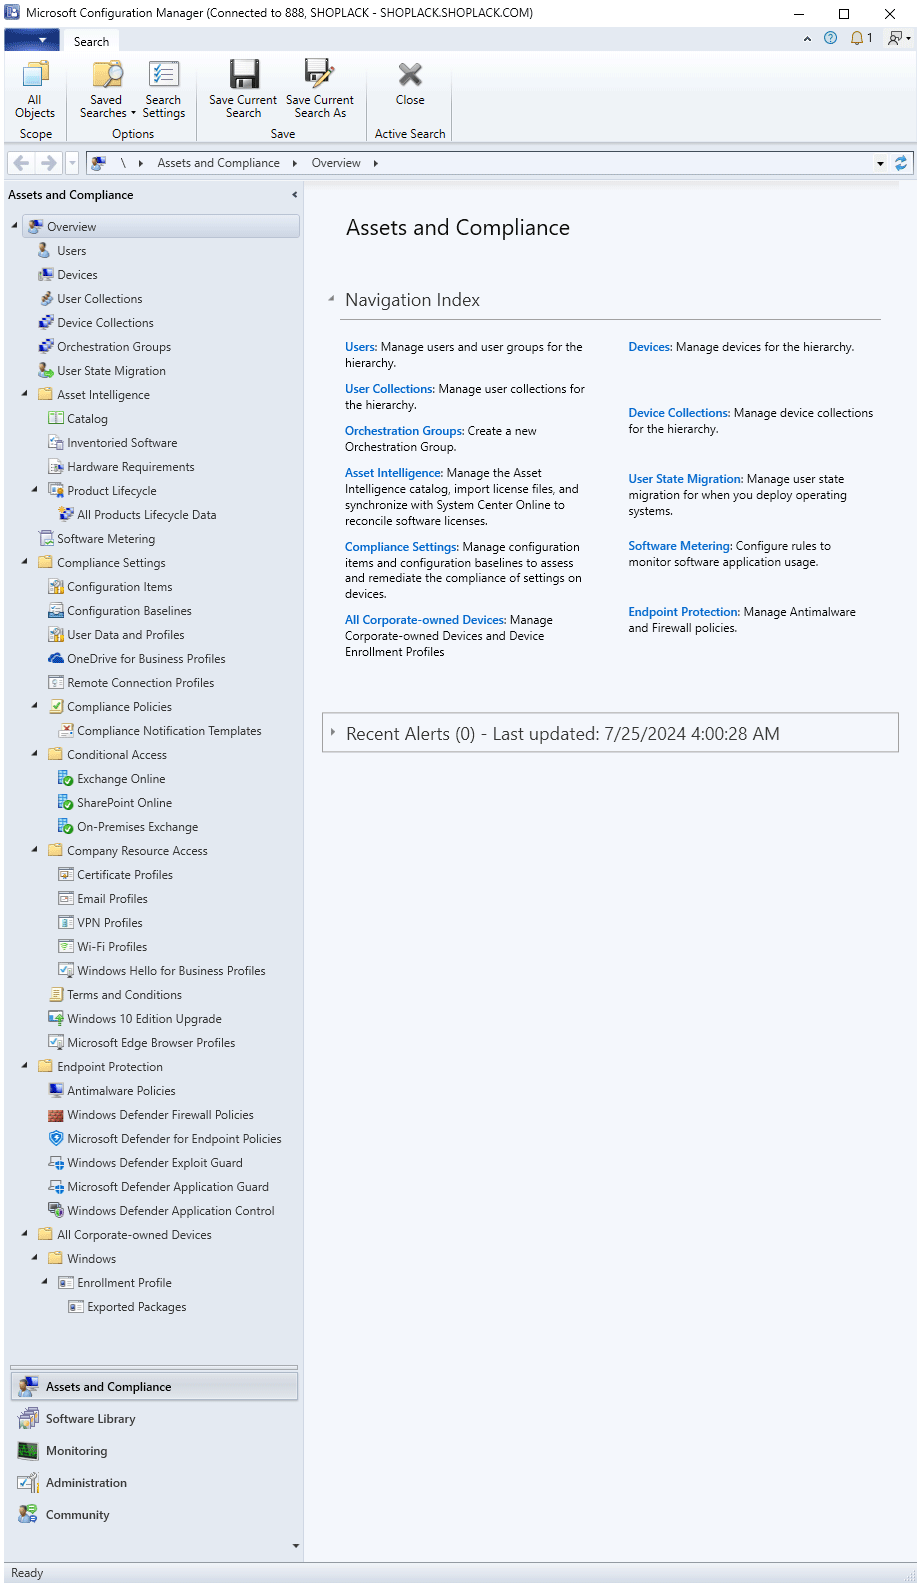Open the Device Collections link
The height and width of the screenshot is (1584, 921).
click(678, 413)
